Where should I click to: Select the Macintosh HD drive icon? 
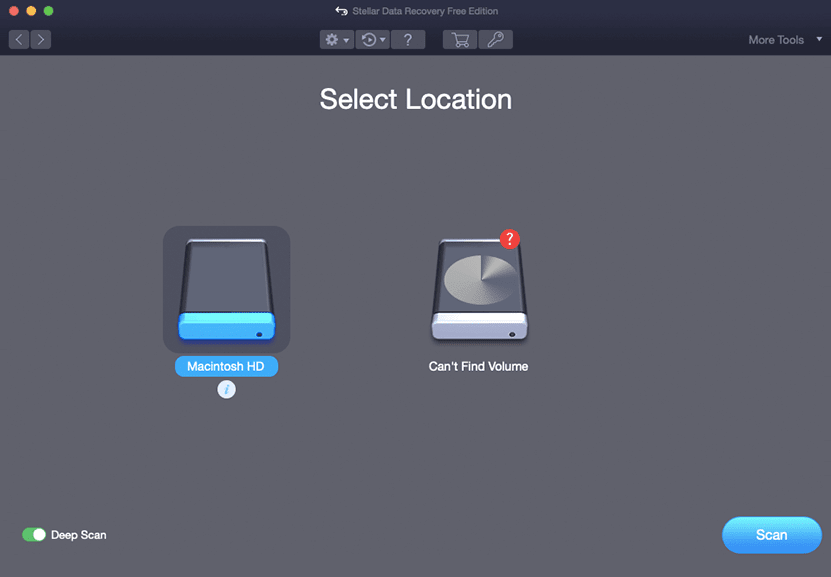point(226,290)
